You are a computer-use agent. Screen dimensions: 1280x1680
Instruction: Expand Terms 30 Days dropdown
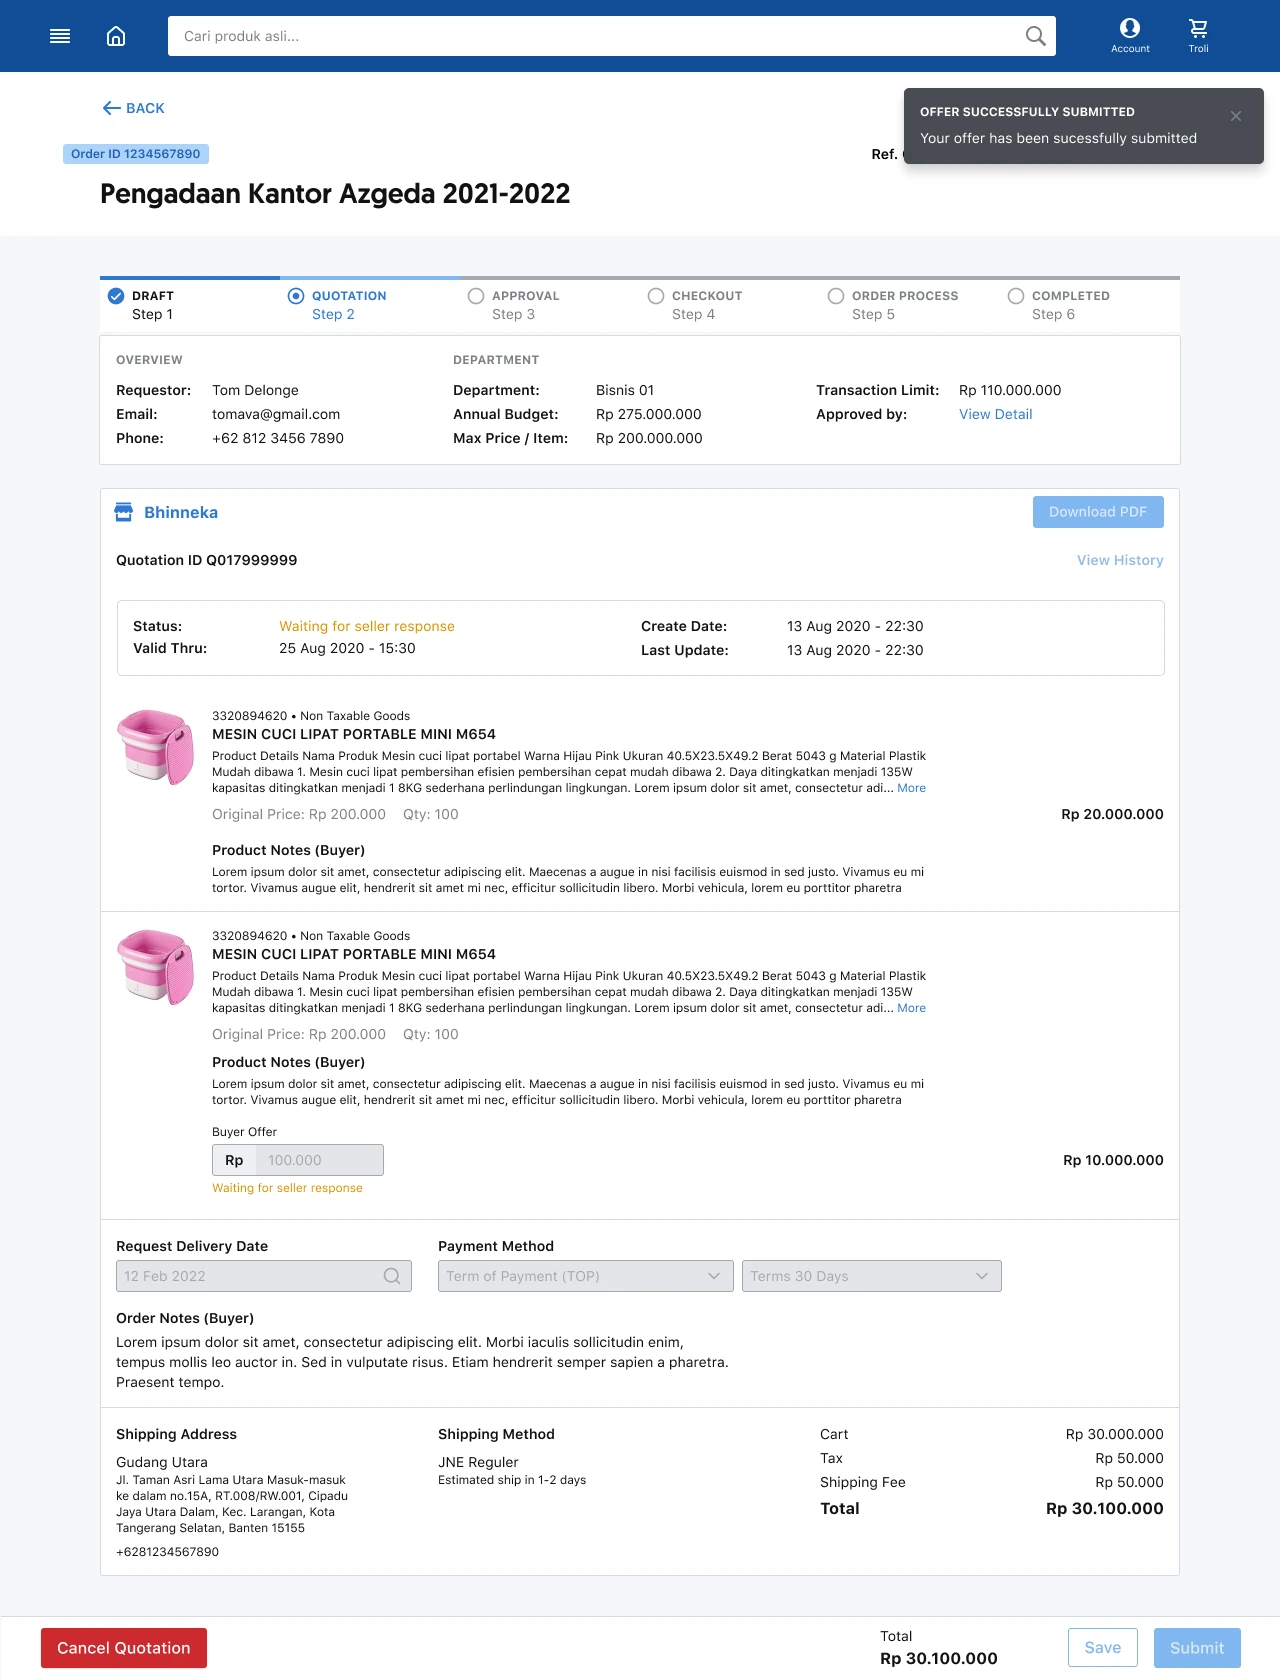tap(871, 1276)
